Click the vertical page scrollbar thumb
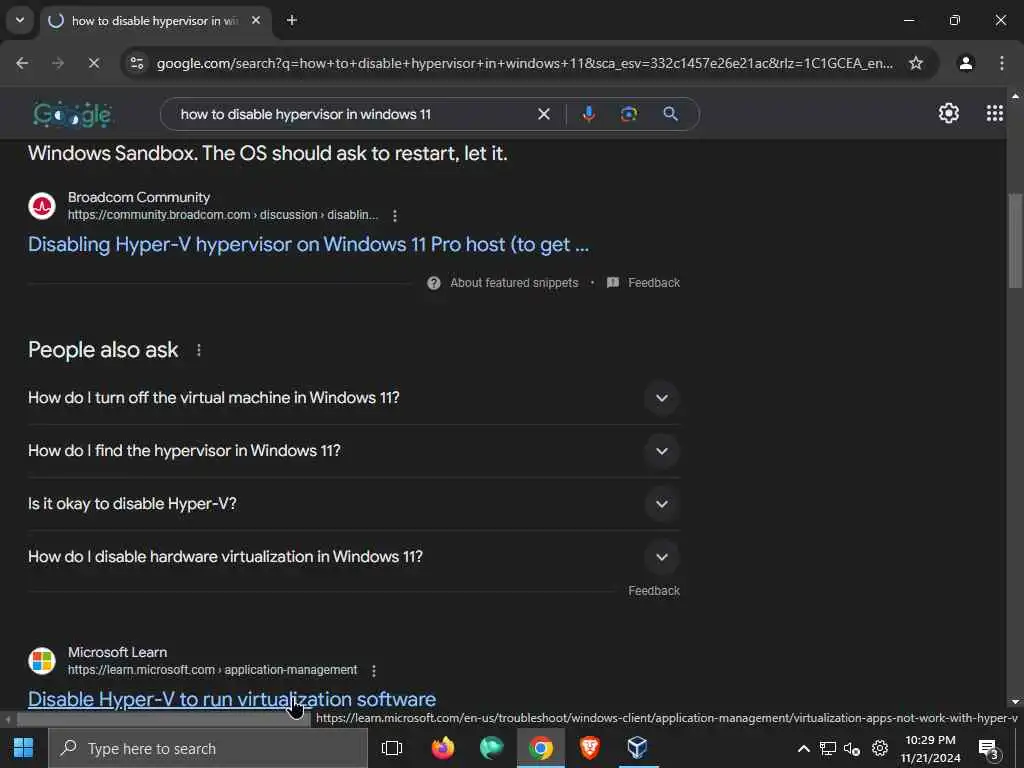The height and width of the screenshot is (768, 1024). tap(1015, 241)
